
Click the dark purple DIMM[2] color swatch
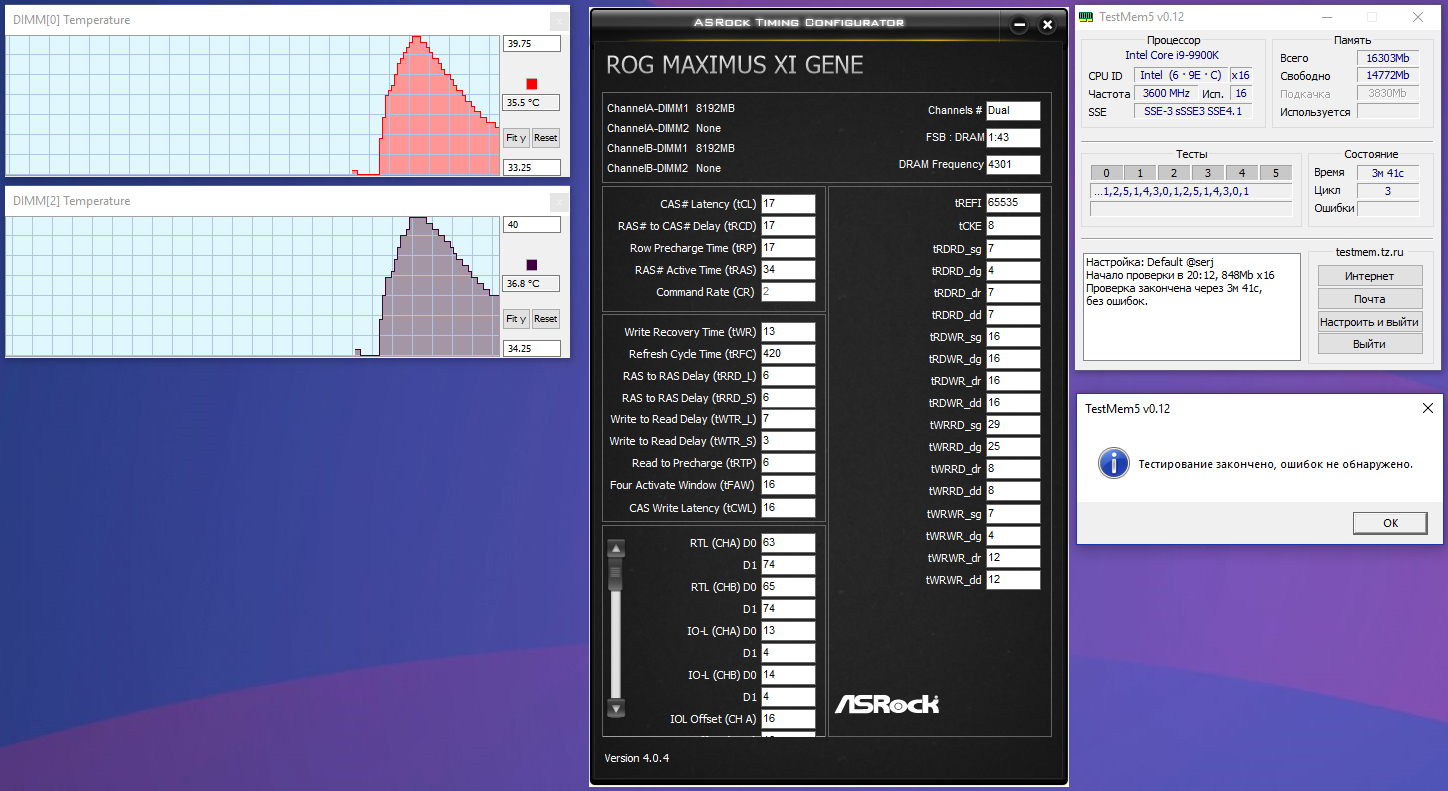532,265
